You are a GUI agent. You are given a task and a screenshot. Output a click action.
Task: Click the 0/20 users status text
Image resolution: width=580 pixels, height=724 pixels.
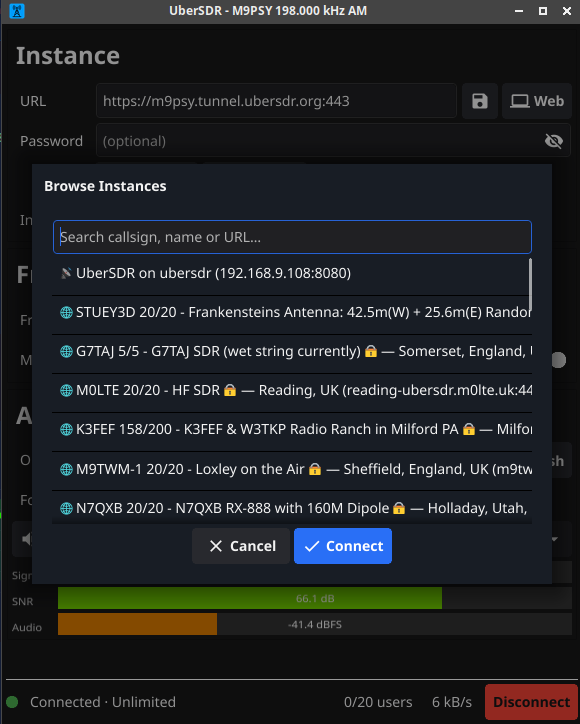(x=378, y=702)
